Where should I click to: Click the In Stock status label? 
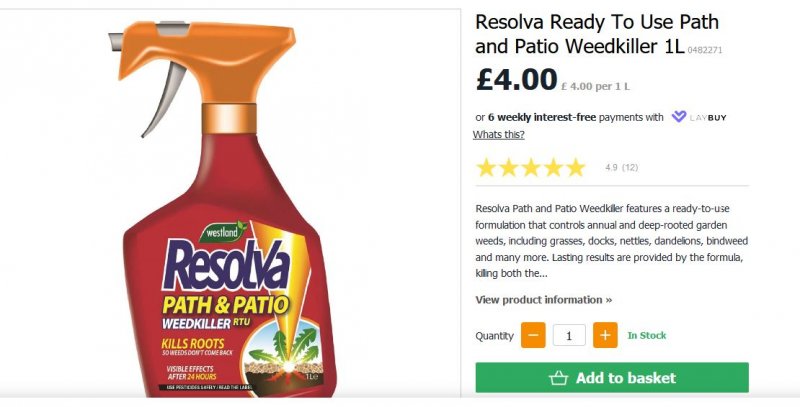[x=646, y=336]
